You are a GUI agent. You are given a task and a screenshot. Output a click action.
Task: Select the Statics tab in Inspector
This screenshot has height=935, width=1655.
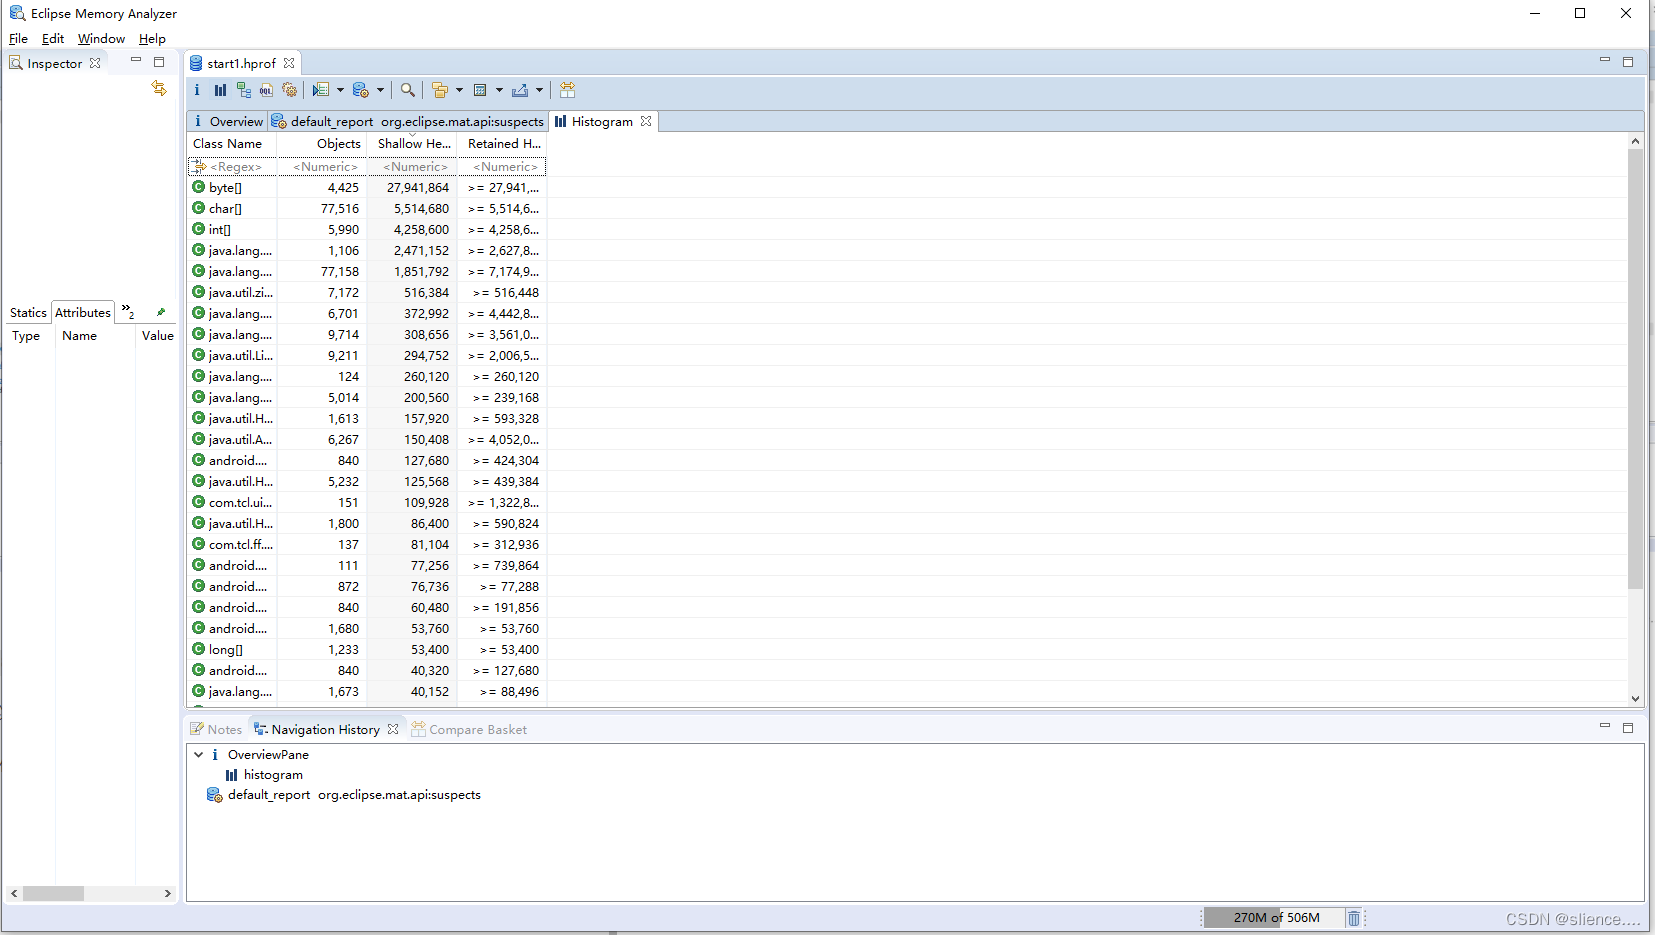(x=28, y=312)
